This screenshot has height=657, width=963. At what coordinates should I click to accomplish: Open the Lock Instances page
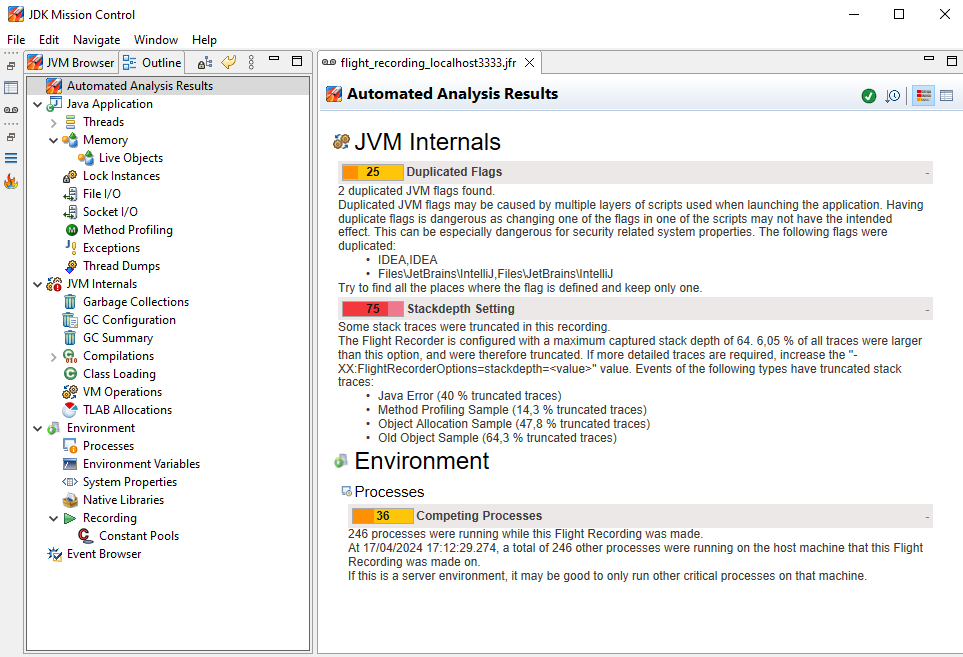(x=121, y=176)
